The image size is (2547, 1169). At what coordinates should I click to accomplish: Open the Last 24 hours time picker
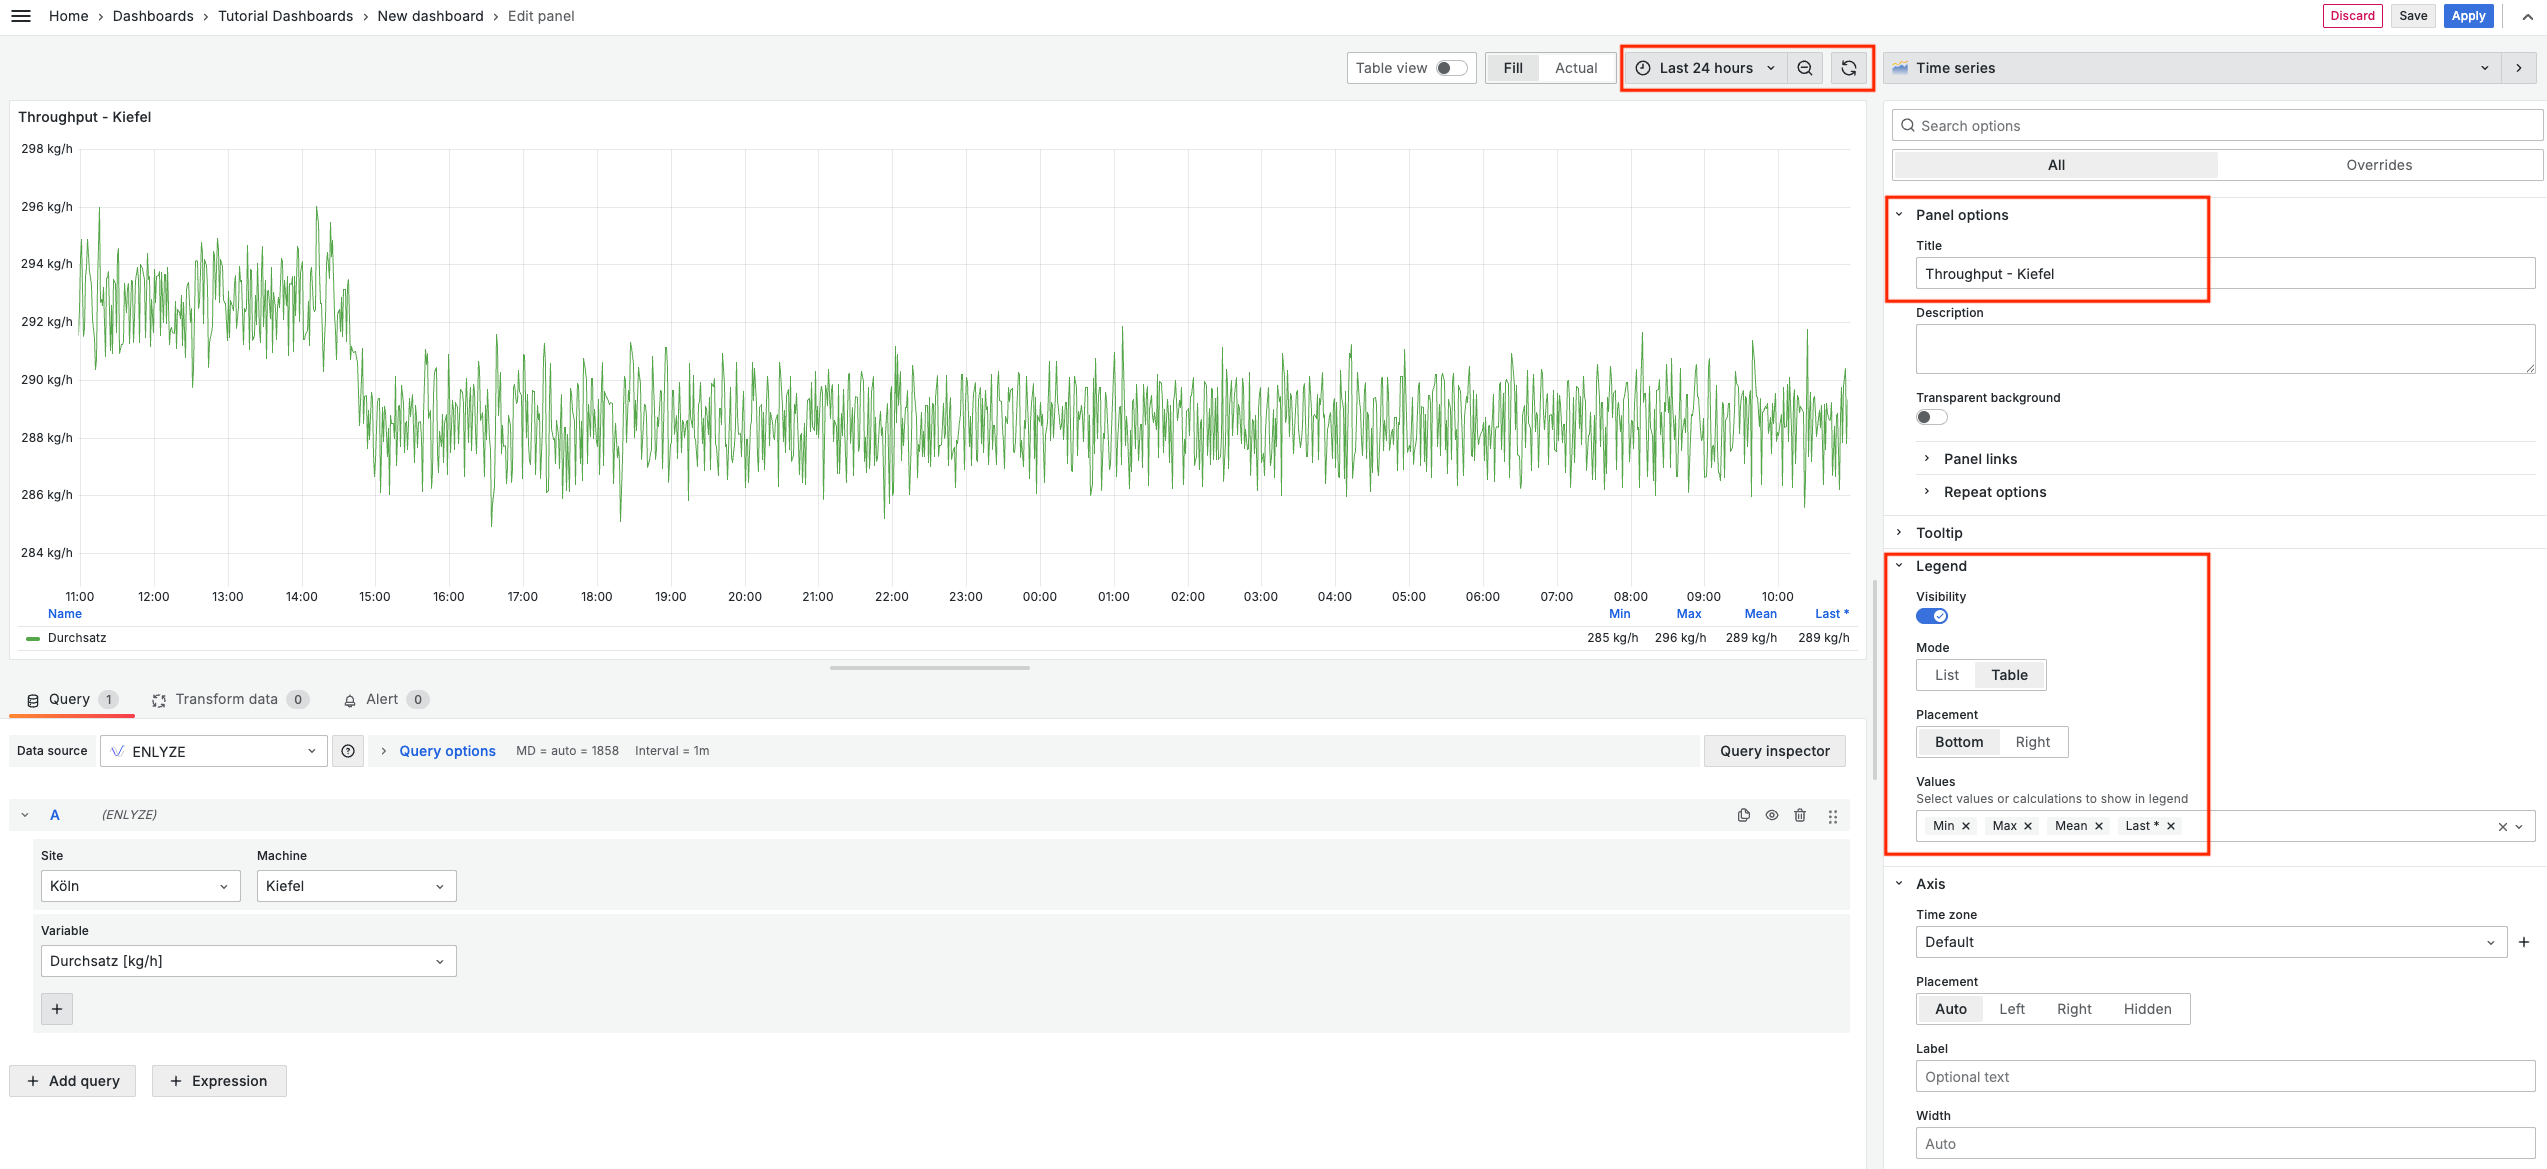point(1706,68)
